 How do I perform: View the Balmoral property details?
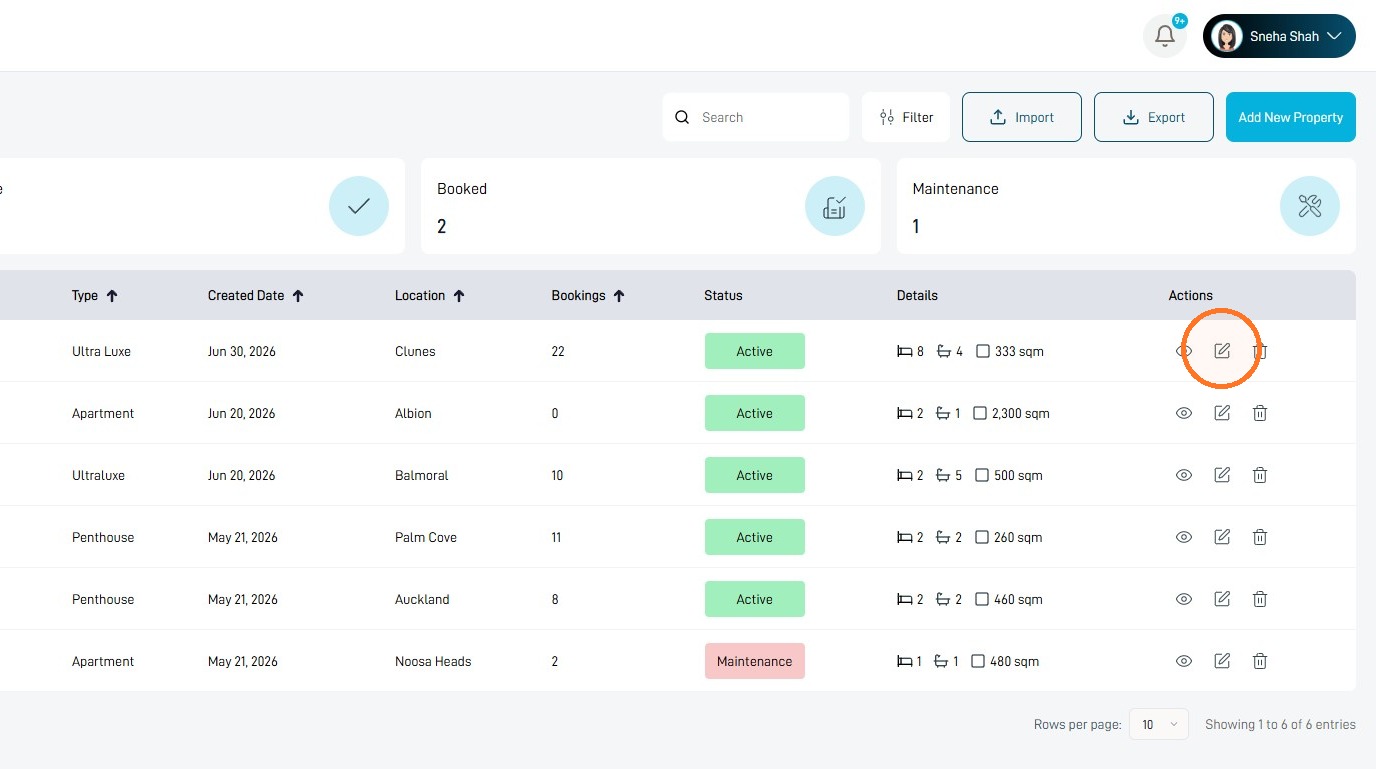pos(1184,475)
